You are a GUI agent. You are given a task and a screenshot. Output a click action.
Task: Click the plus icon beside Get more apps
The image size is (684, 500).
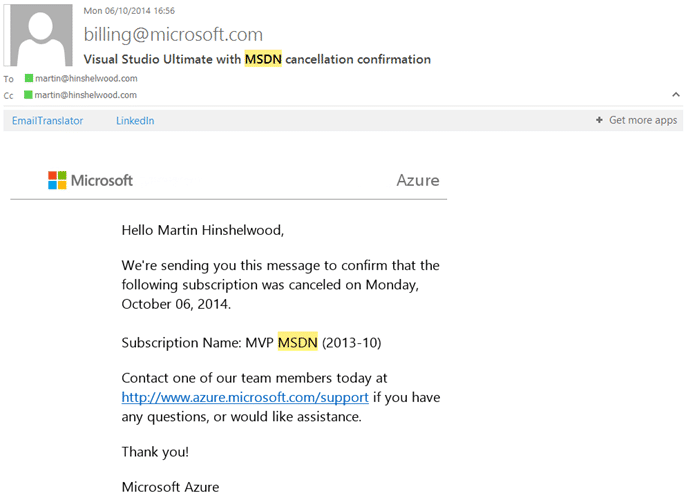pos(599,120)
